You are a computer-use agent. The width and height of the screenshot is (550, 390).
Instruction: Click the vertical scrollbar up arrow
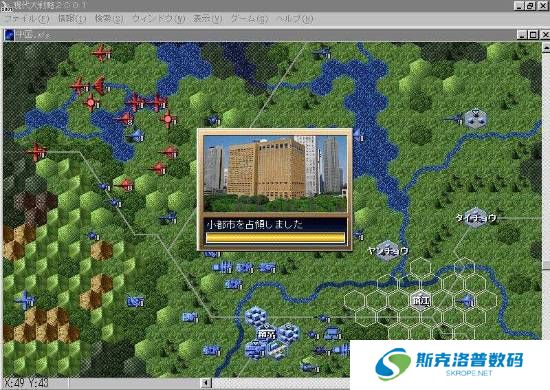coord(546,47)
